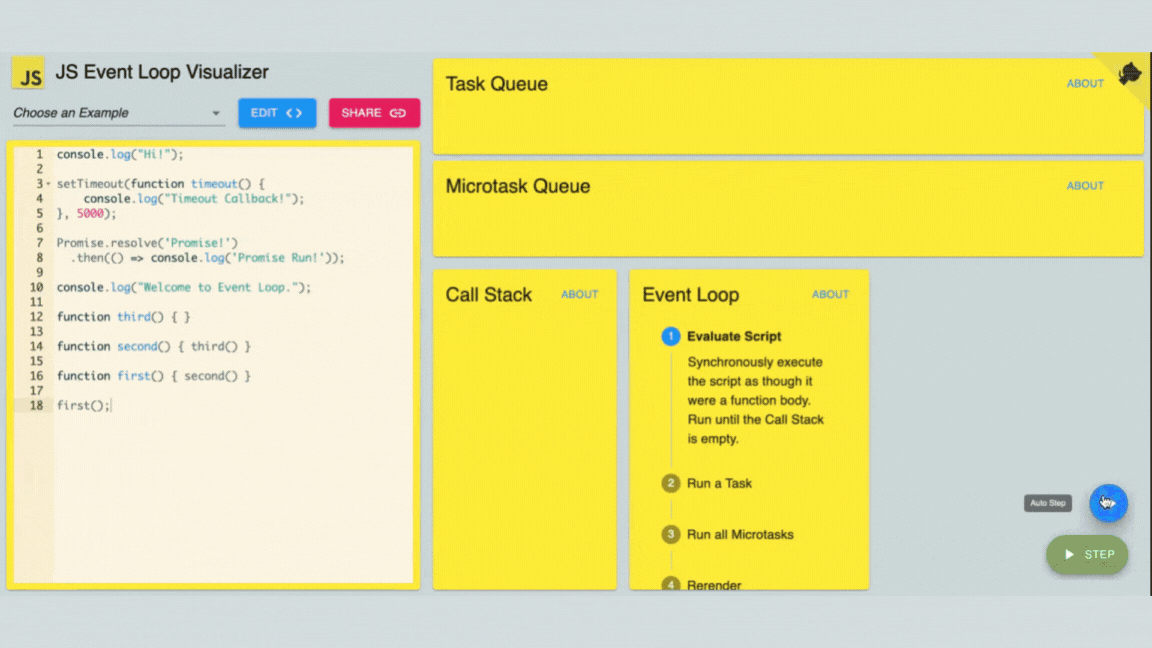Open Microtask Queue ABOUT link
This screenshot has height=648, width=1152.
tap(1085, 186)
